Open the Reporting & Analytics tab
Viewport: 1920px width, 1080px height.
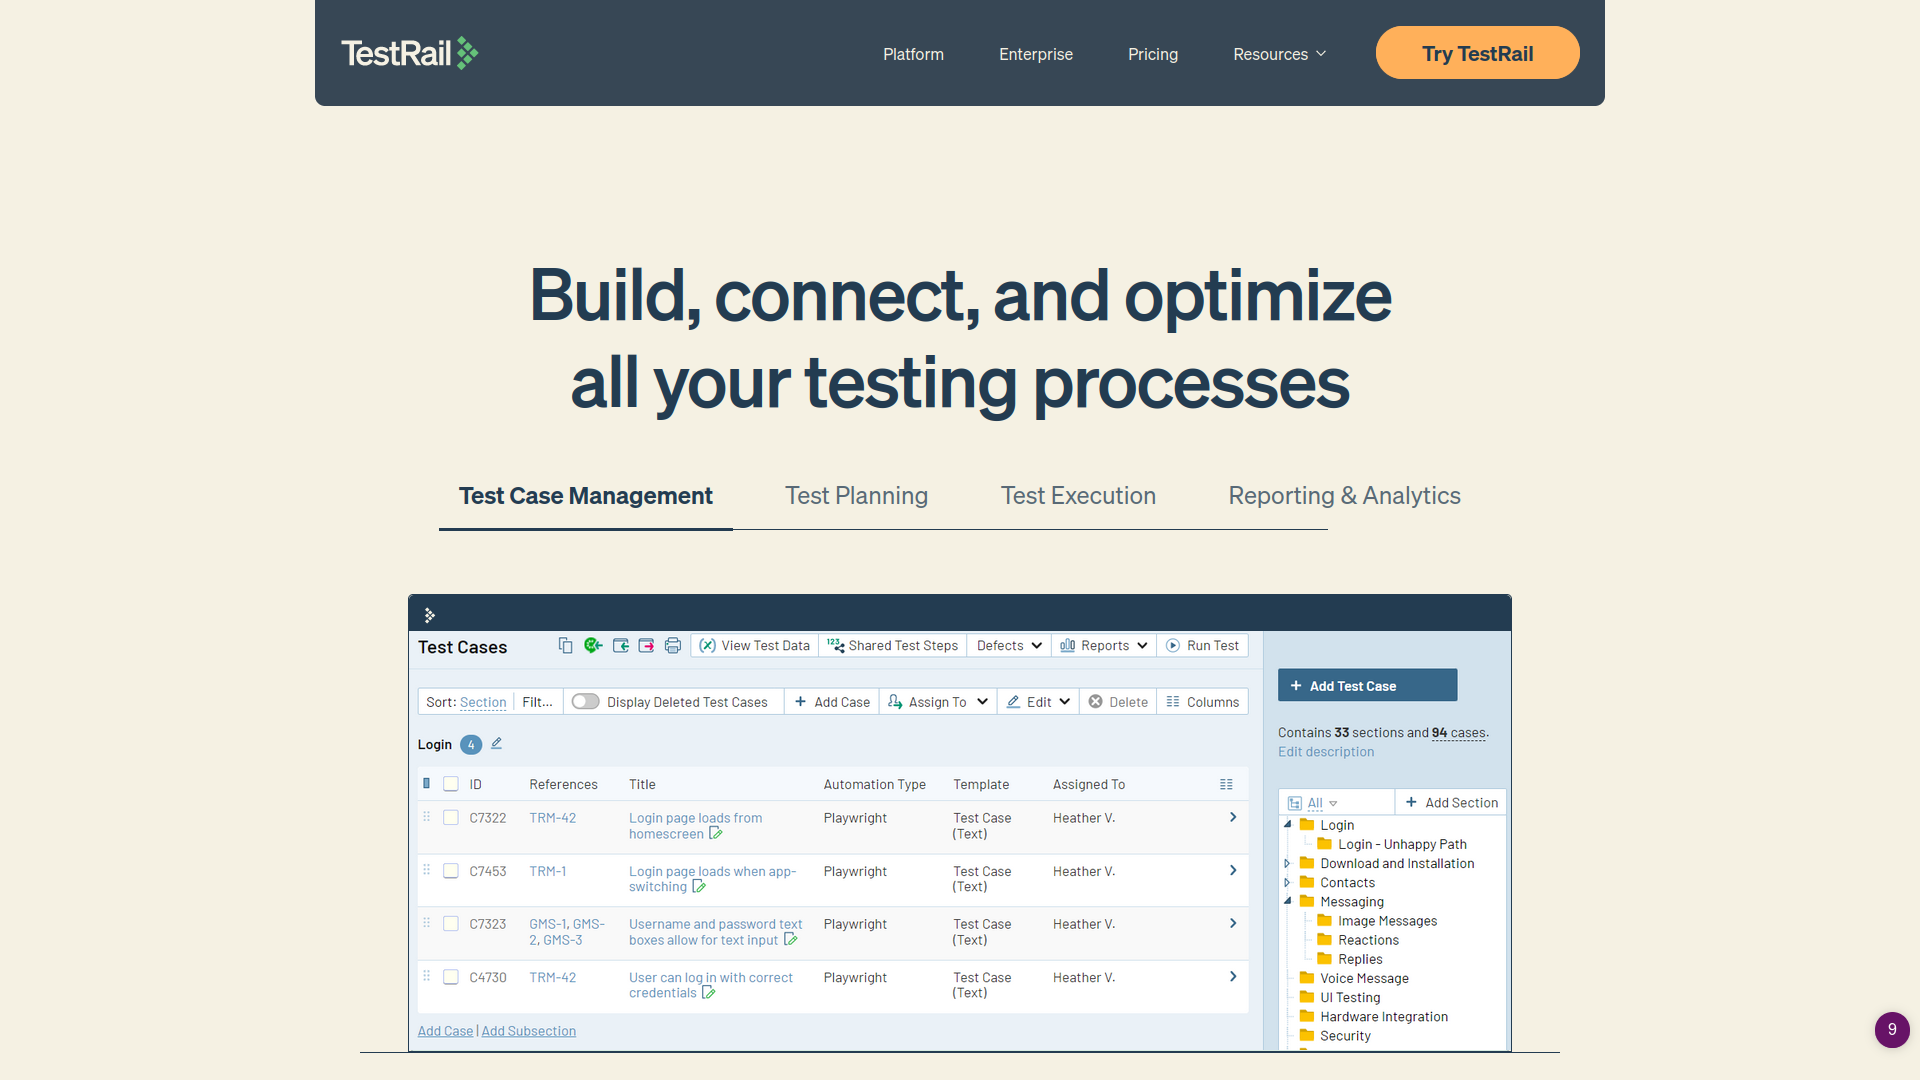tap(1344, 495)
